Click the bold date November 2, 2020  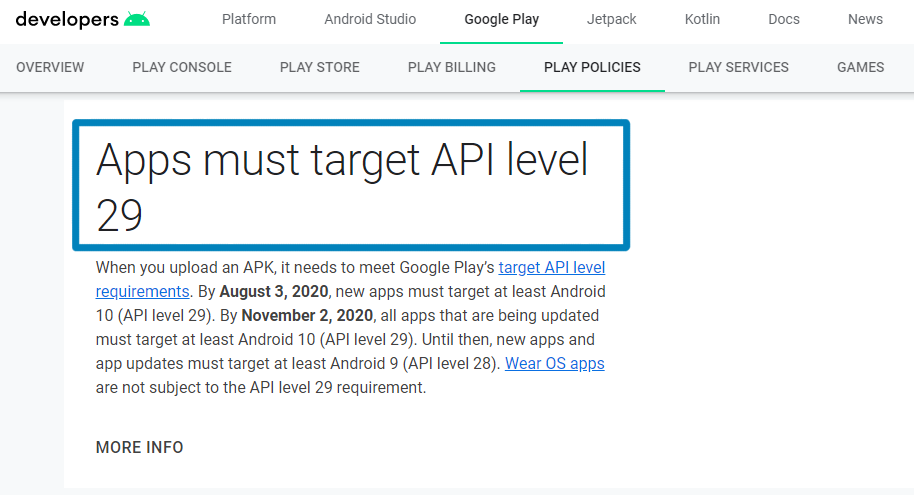coord(307,315)
